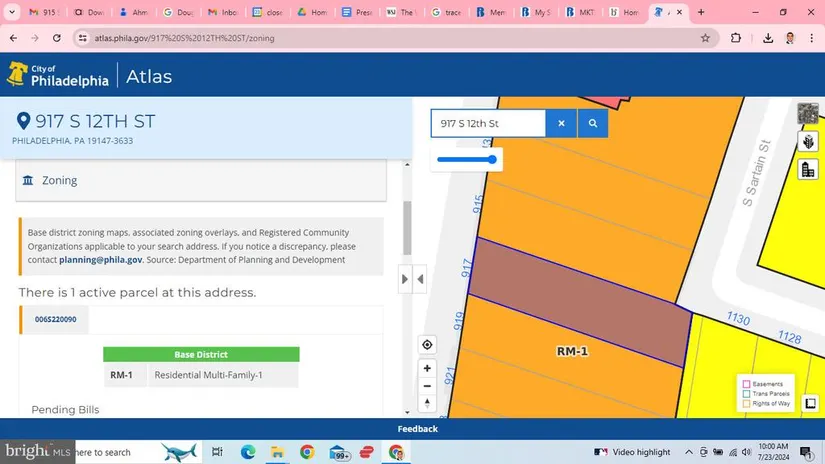Open the aerial imagery basemap button
Viewport: 825px width, 464px height.
tap(807, 114)
